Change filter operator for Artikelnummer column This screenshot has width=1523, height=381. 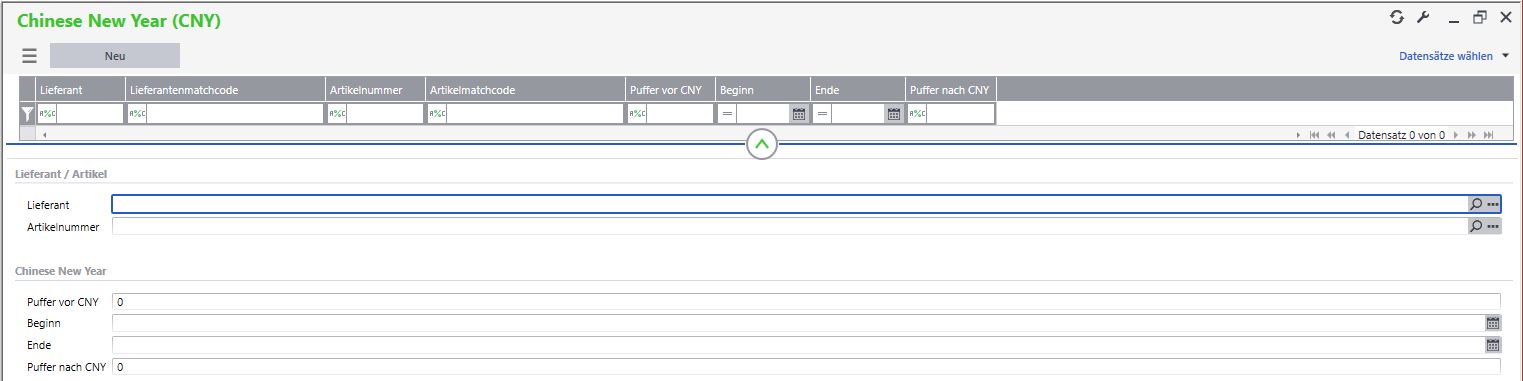(x=337, y=114)
